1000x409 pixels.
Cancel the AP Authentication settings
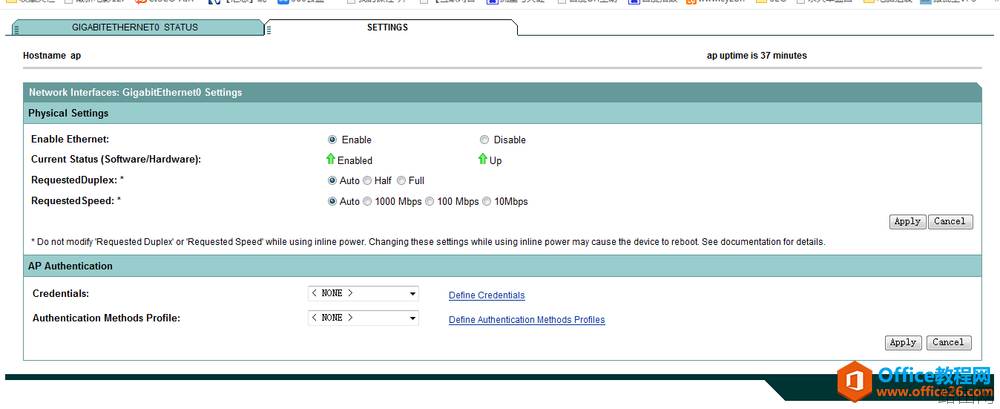[x=948, y=343]
